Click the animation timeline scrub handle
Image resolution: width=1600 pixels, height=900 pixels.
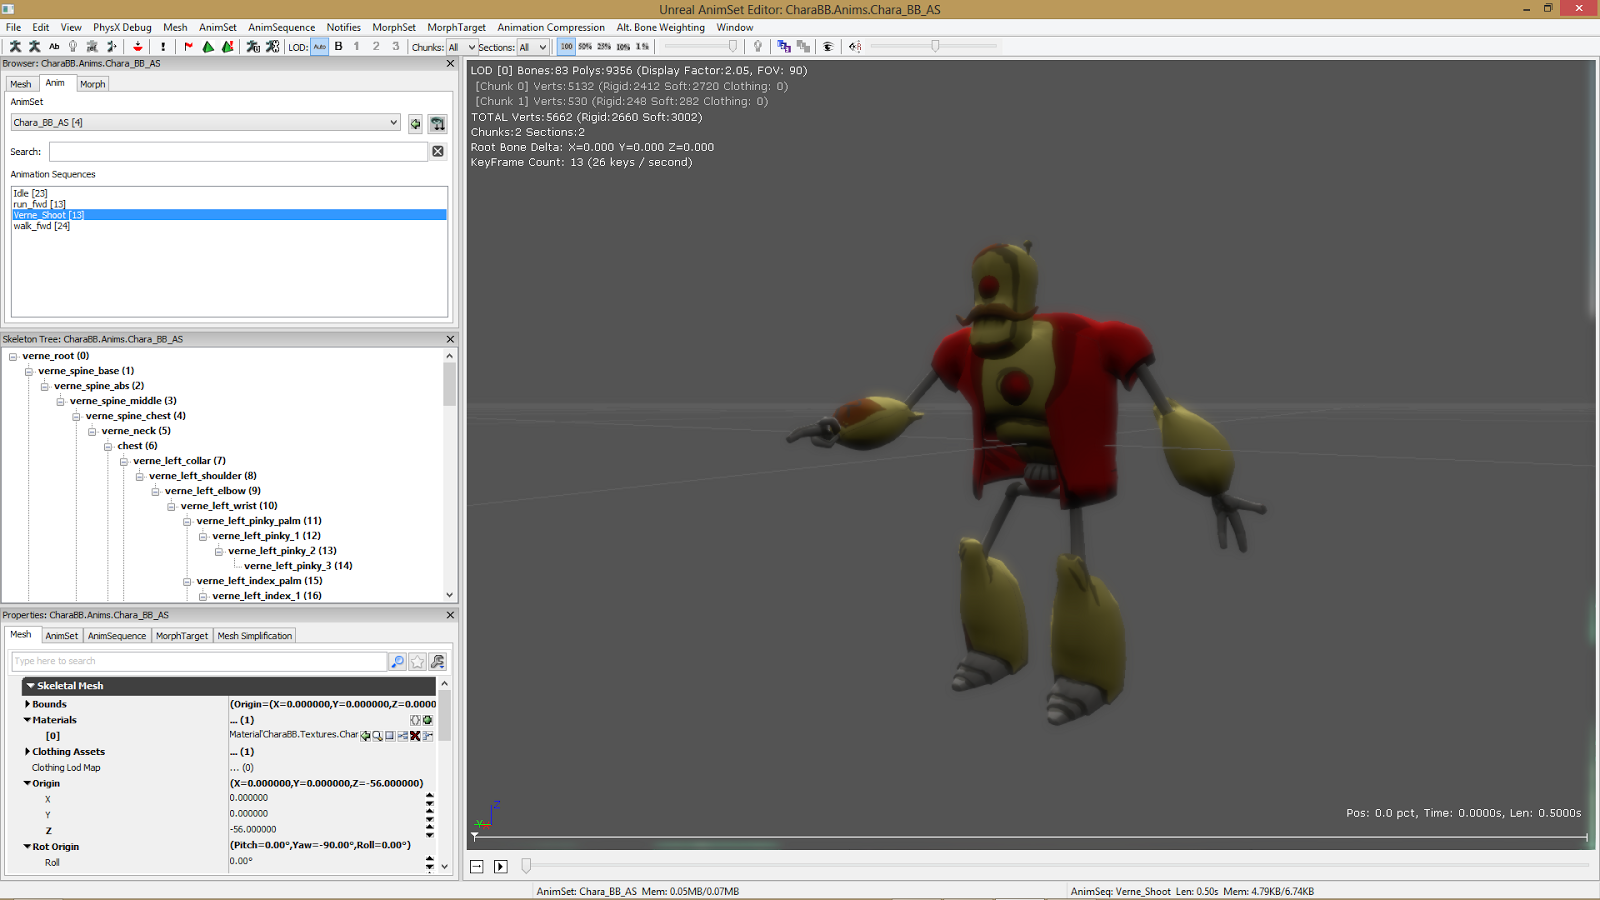point(526,866)
